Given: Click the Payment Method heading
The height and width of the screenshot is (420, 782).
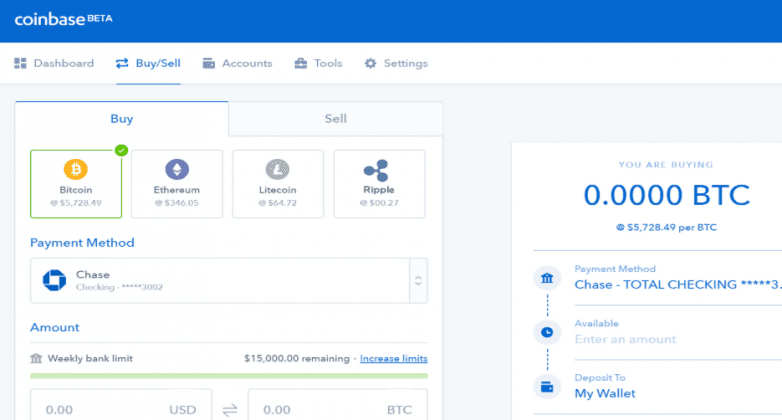Looking at the screenshot, I should pyautogui.click(x=82, y=243).
